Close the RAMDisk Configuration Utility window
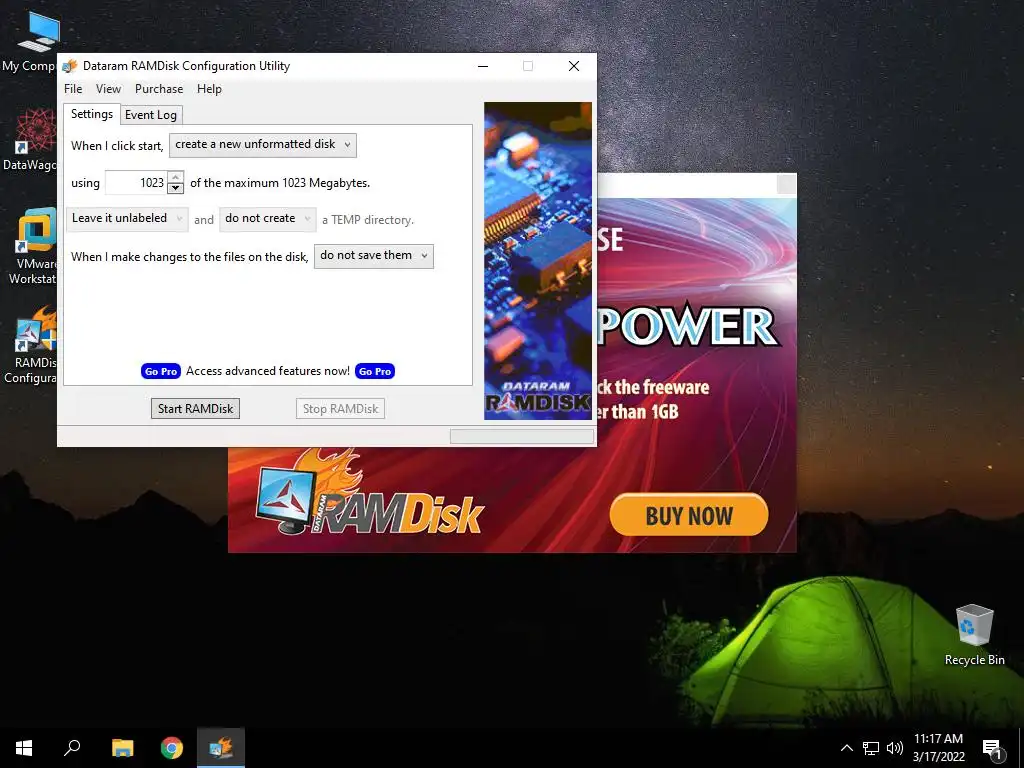The width and height of the screenshot is (1024, 768). click(x=574, y=66)
